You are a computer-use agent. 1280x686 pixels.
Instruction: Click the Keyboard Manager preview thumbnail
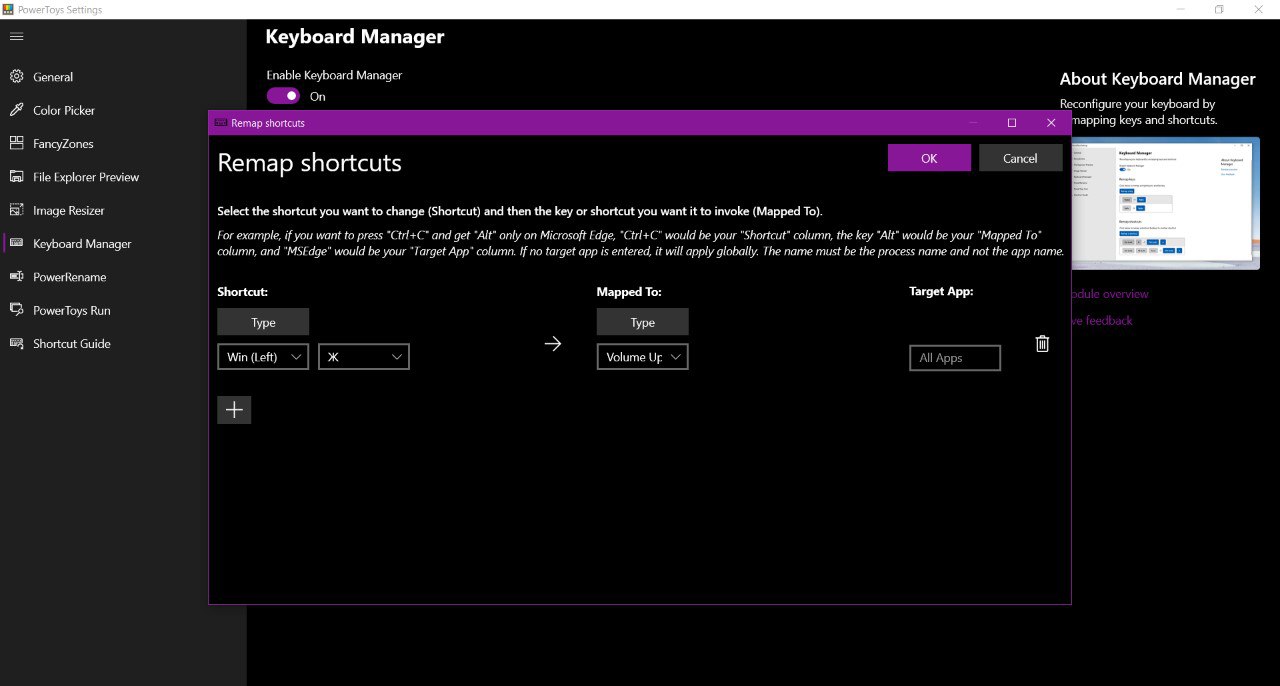tap(1165, 203)
